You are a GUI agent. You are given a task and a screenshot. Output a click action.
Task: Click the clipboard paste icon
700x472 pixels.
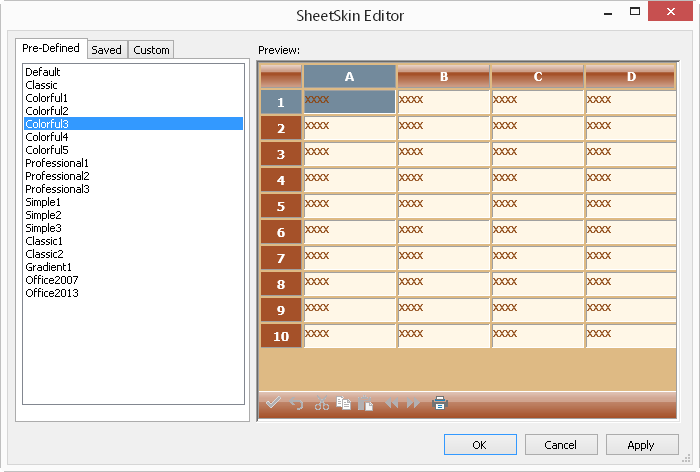tap(365, 403)
